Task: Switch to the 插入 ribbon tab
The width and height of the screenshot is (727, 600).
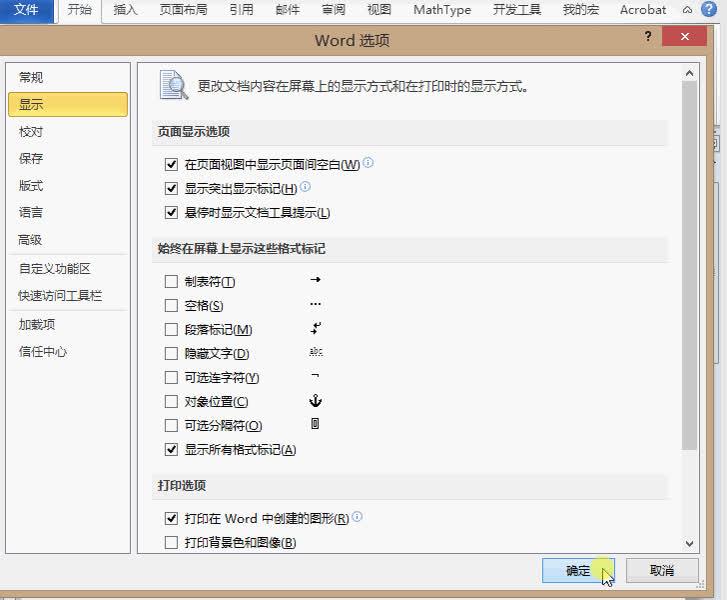Action: point(125,10)
